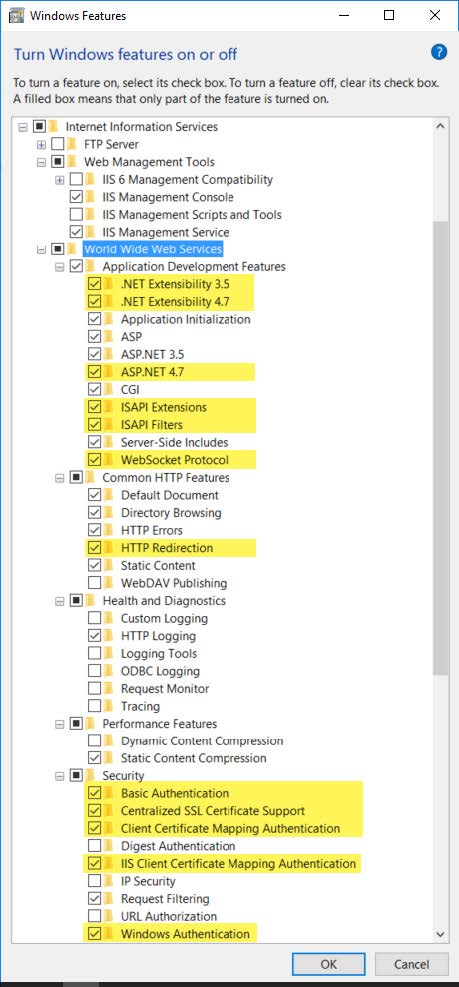Select the HTTP Errors label
The width and height of the screenshot is (459, 987).
(152, 531)
